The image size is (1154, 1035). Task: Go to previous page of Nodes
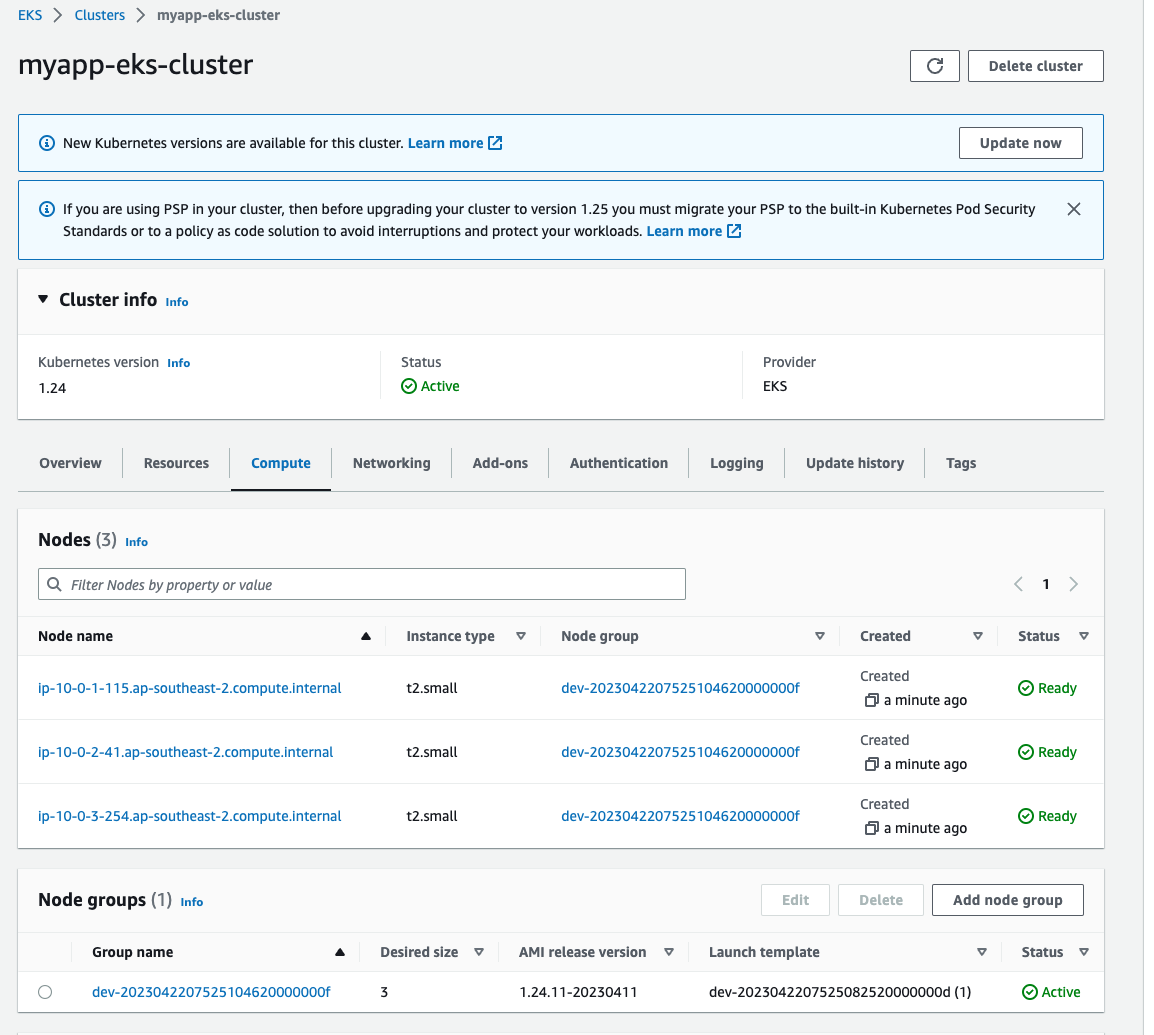pos(1019,584)
